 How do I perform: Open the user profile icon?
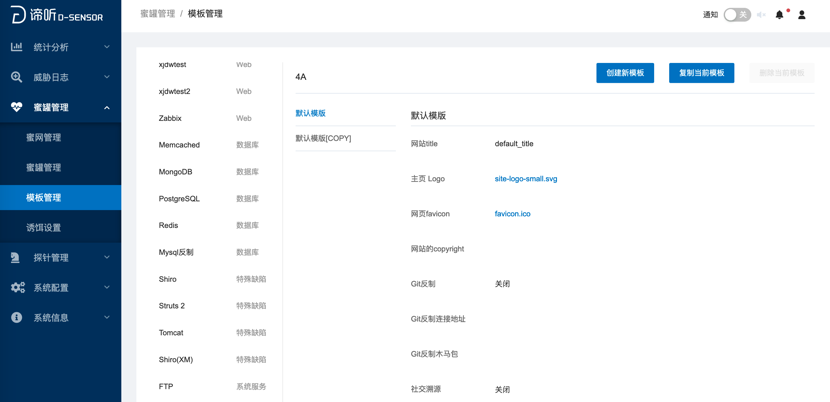pos(802,15)
